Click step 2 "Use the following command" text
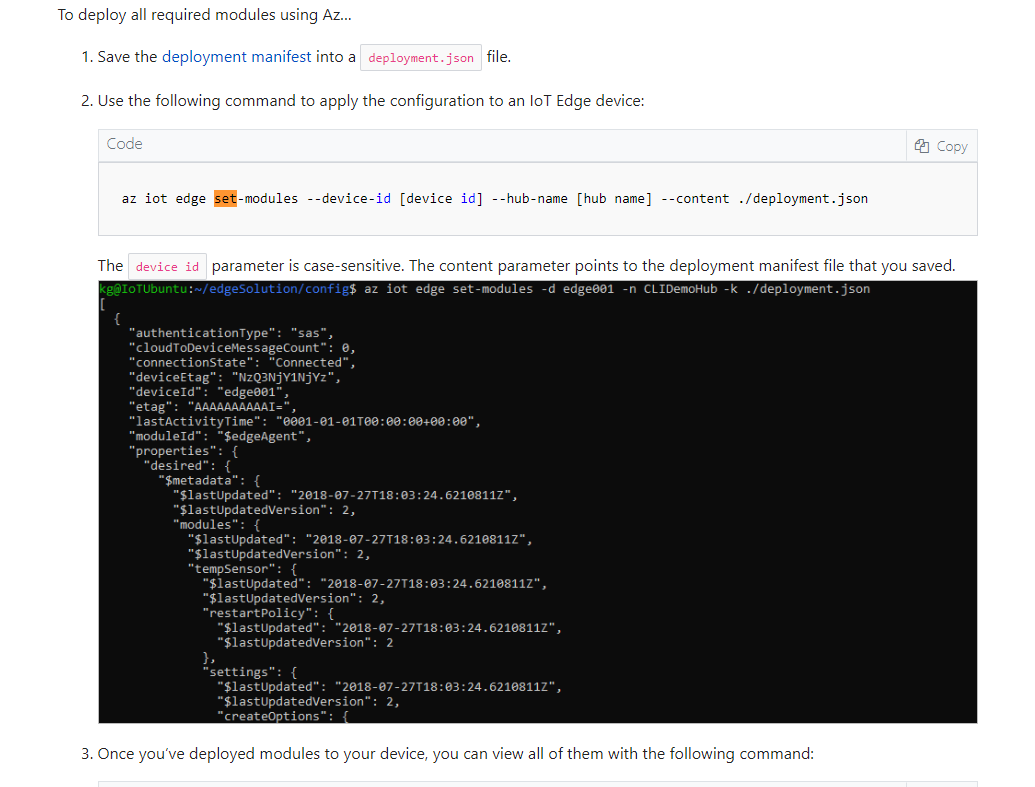Image resolution: width=1035 pixels, height=787 pixels. tap(371, 100)
